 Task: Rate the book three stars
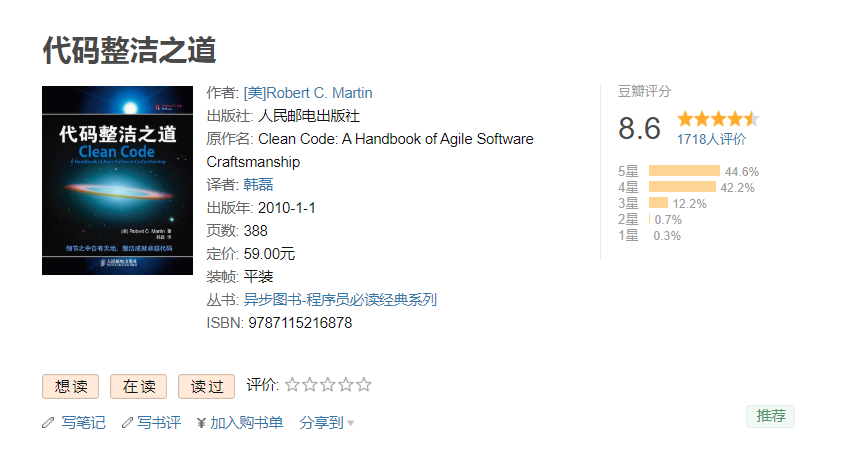tap(328, 385)
